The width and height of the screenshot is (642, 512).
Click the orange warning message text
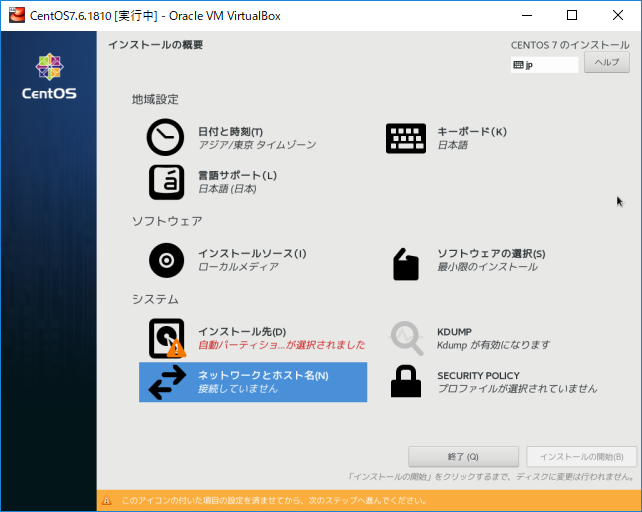(x=274, y=501)
